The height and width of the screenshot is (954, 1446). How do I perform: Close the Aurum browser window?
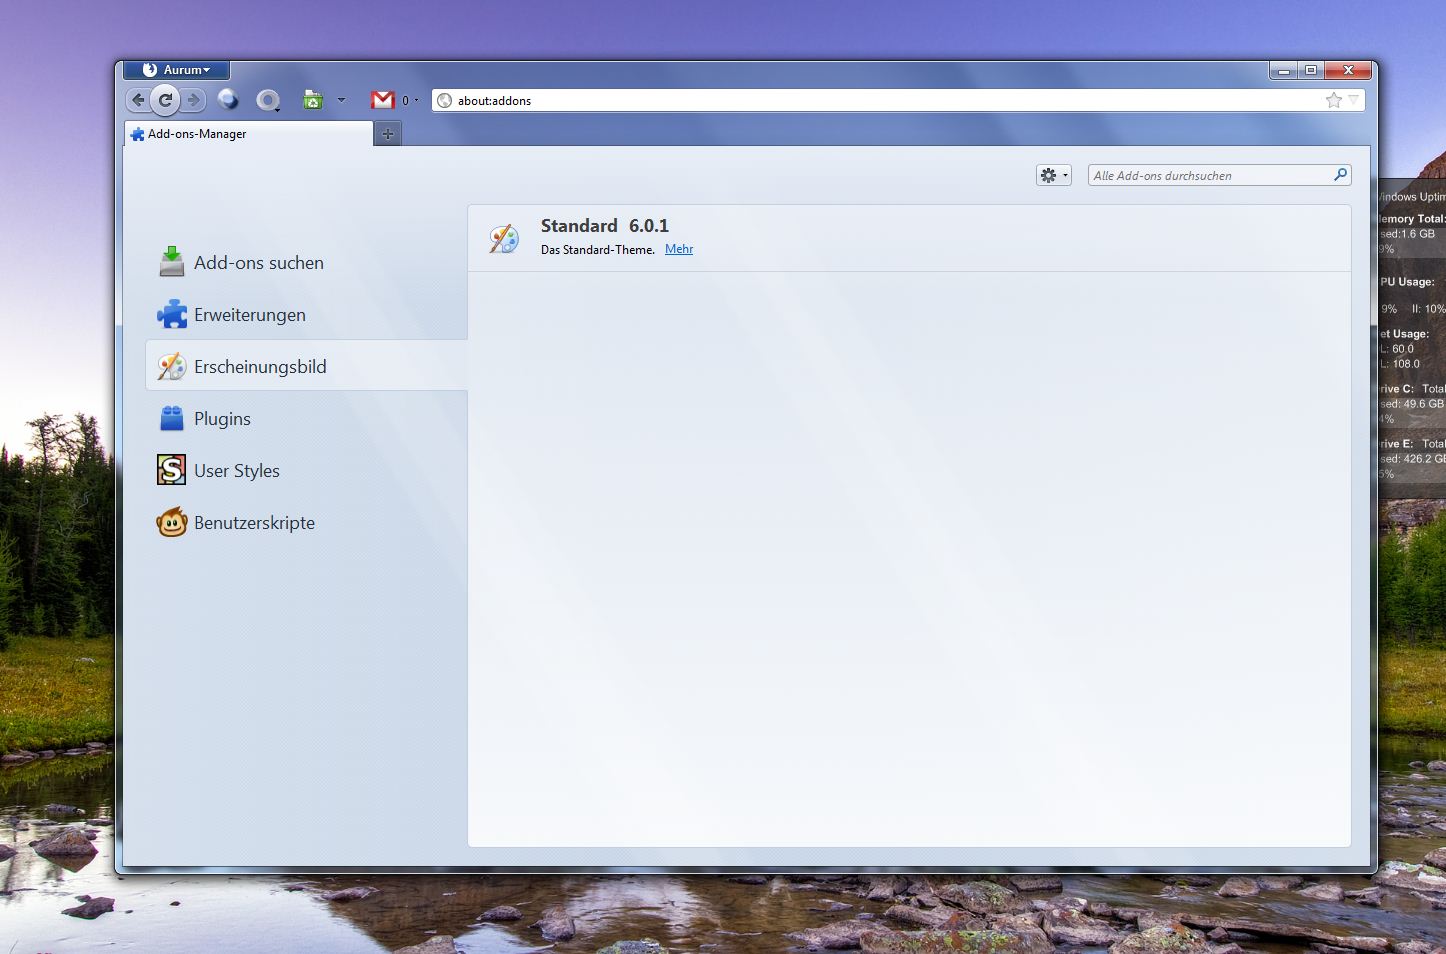[x=1348, y=70]
